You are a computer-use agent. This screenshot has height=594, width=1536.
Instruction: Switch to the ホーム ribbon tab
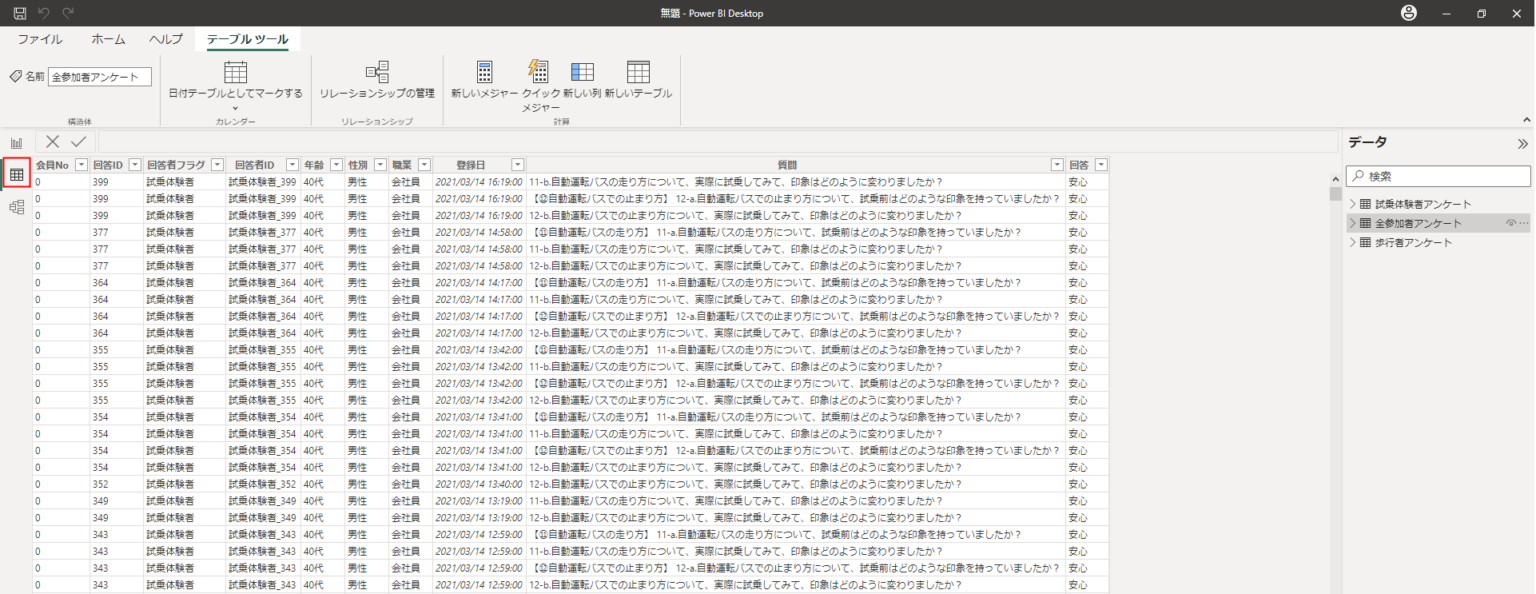108,39
